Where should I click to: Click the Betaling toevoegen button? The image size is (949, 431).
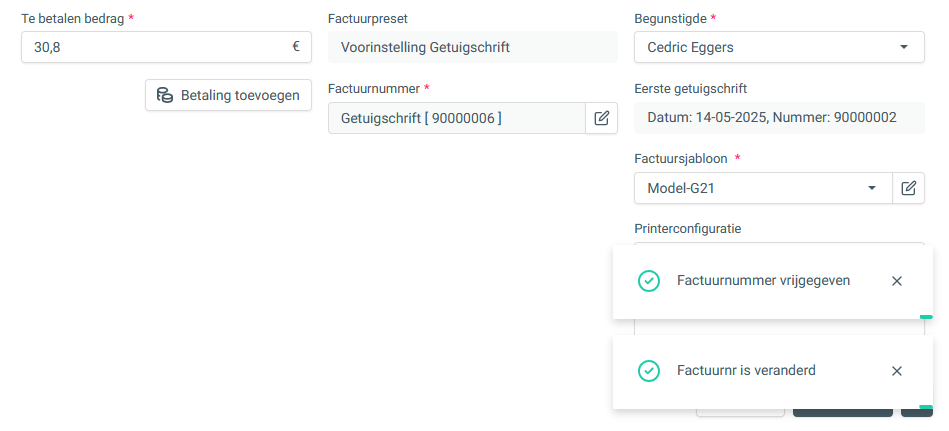(x=228, y=95)
